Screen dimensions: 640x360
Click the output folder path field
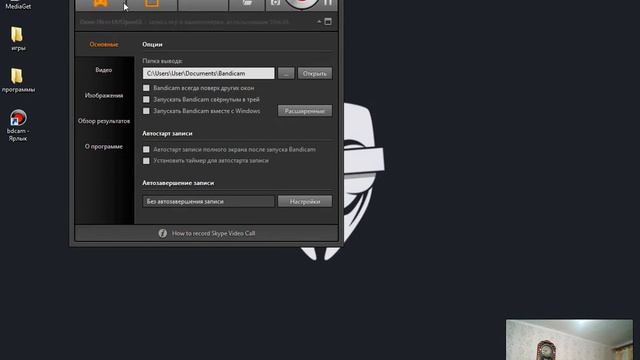coord(209,73)
